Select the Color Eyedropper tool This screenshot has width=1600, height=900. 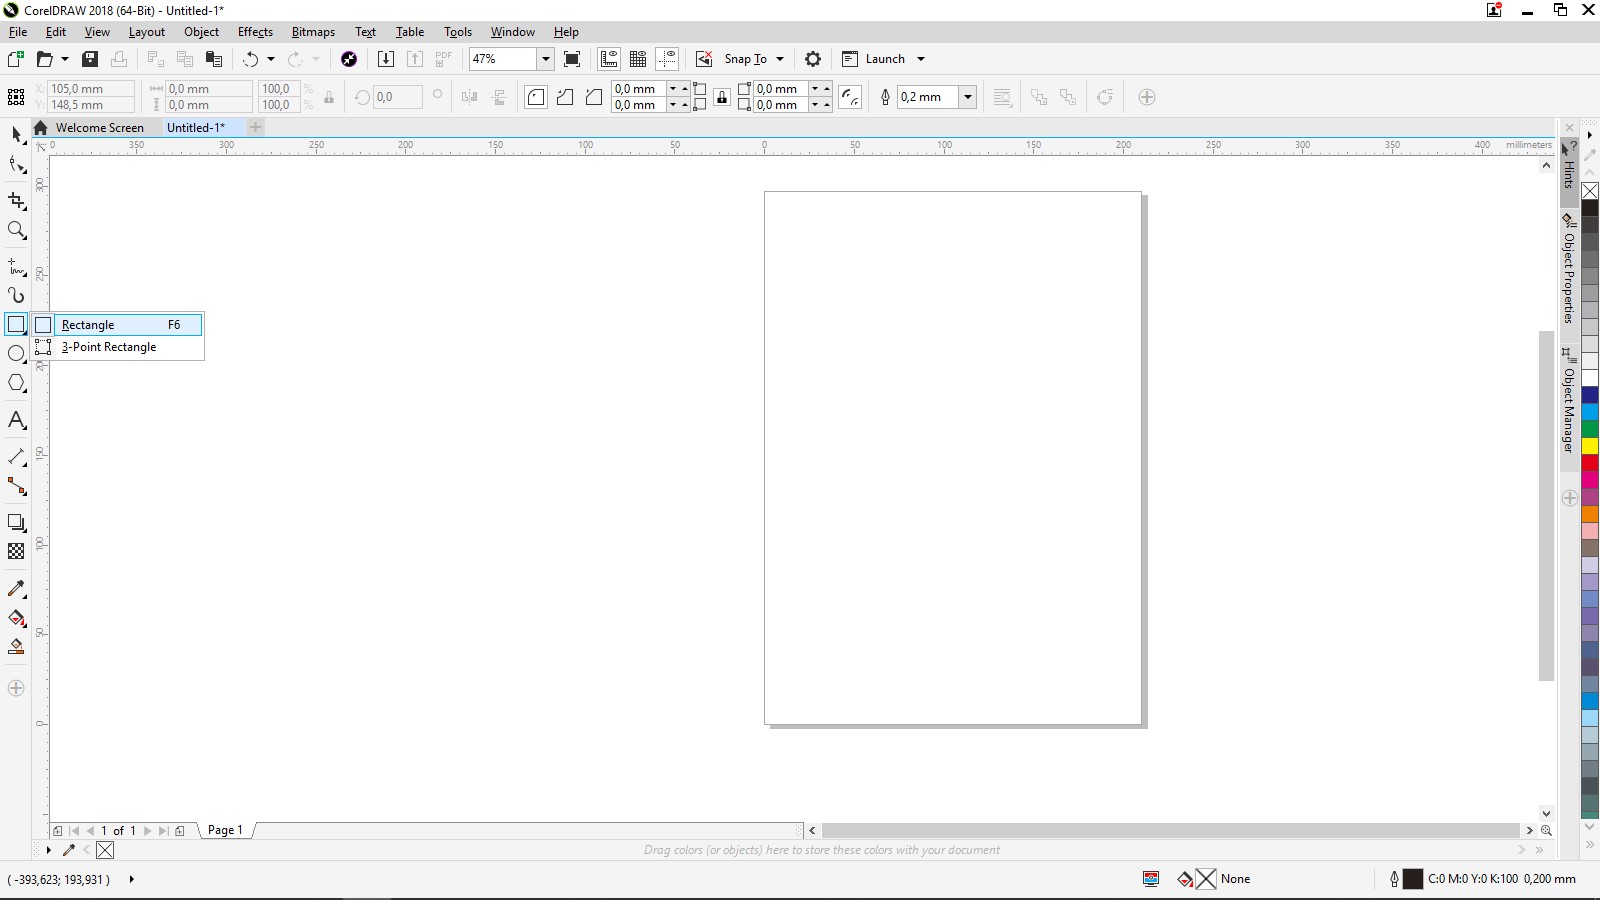(16, 589)
